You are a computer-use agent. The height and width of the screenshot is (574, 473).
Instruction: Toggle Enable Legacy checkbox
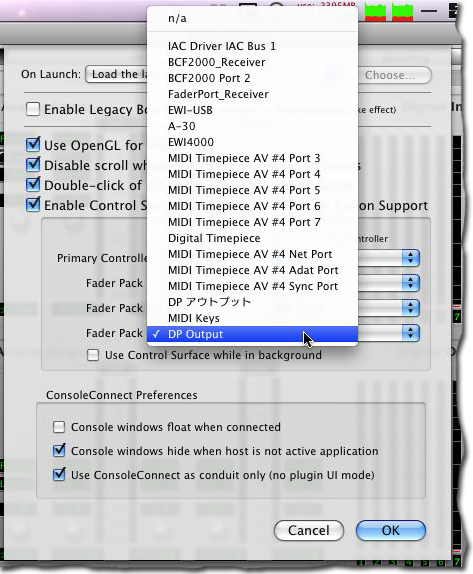(x=33, y=109)
